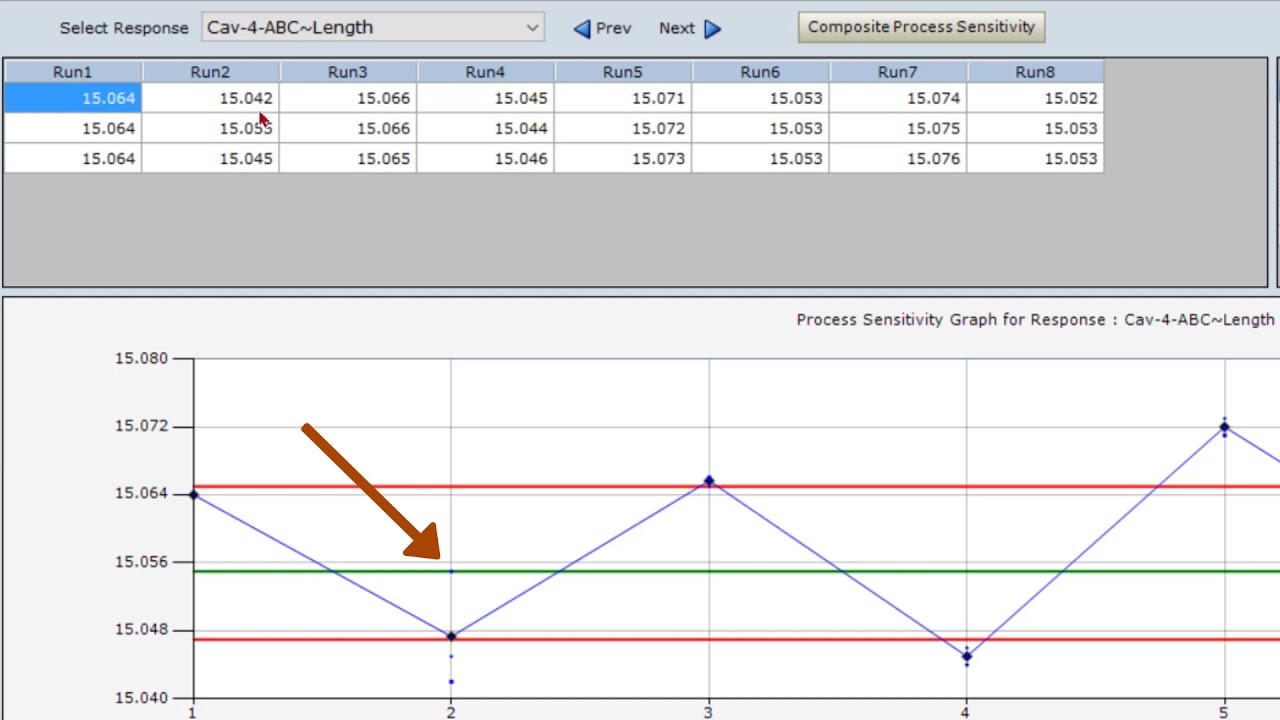Click the Run 1 data point on graph
This screenshot has height=720, width=1280.
(x=194, y=495)
